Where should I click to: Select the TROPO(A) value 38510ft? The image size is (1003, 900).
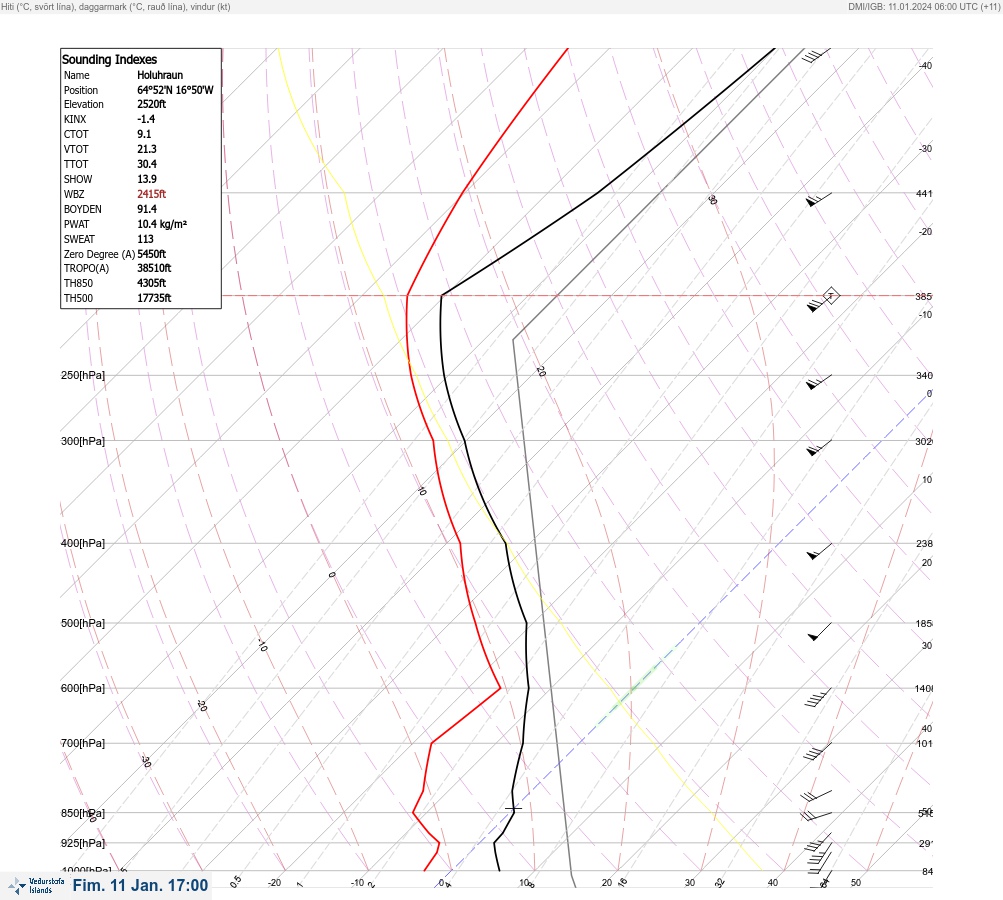coord(154,268)
